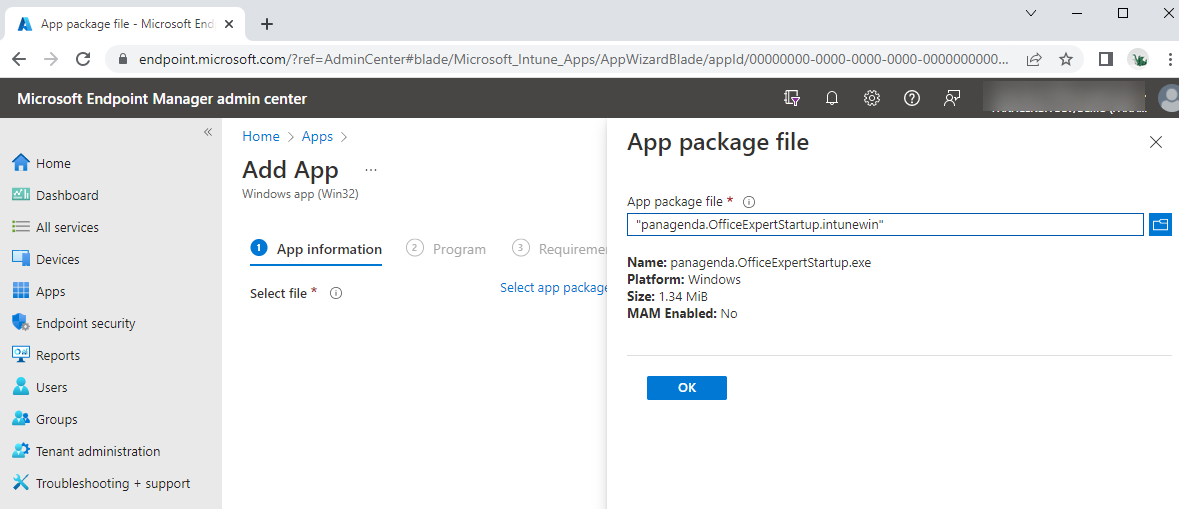Open Endpoint security in the sidebar
Viewport: 1179px width, 509px height.
point(85,324)
